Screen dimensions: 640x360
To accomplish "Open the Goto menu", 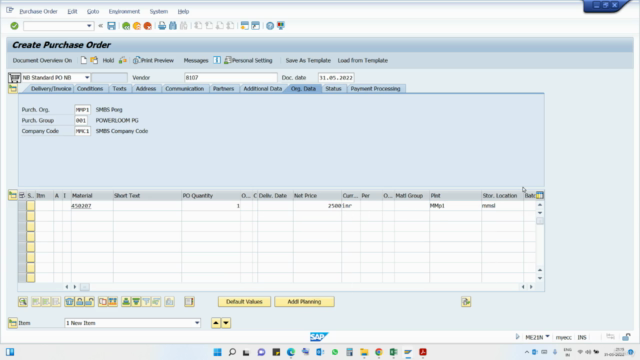I will coord(93,11).
